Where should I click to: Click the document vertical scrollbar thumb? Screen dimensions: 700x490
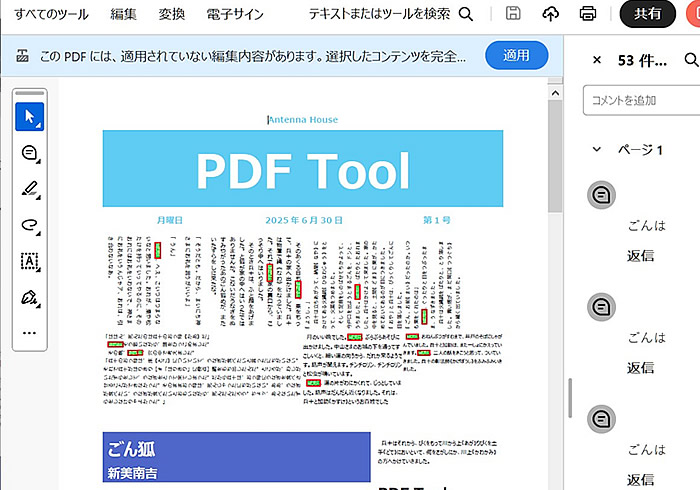[x=555, y=156]
